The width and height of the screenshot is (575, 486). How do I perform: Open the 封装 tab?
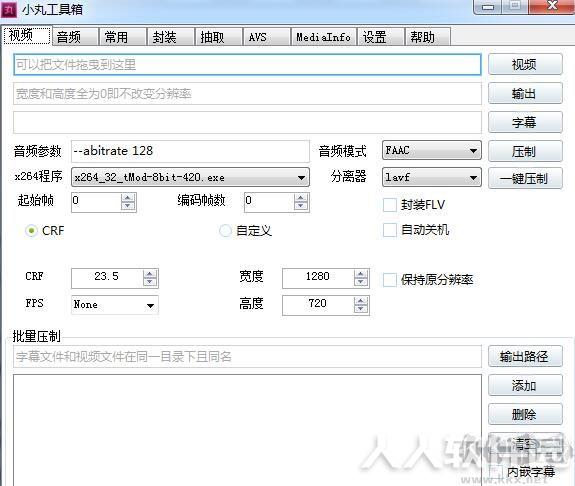pos(171,37)
